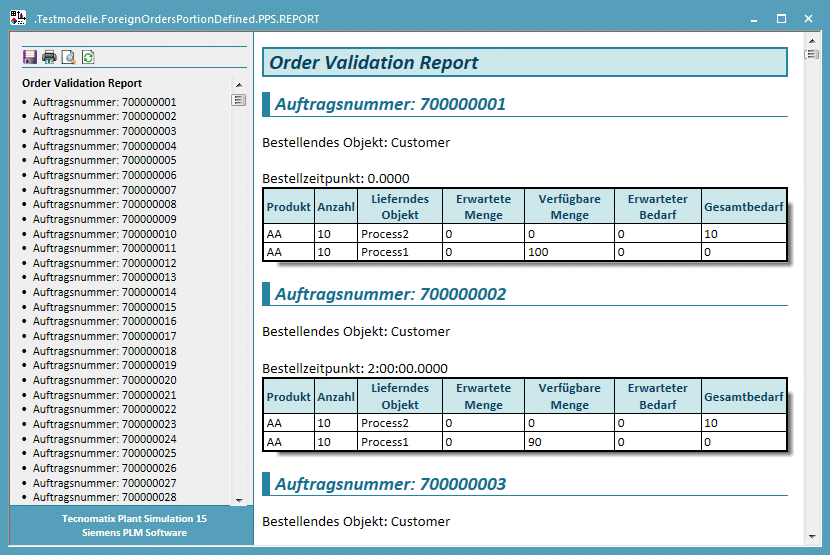Click Lieferndes Objekt header in order 700000002 table
830x555 pixels.
click(x=400, y=396)
